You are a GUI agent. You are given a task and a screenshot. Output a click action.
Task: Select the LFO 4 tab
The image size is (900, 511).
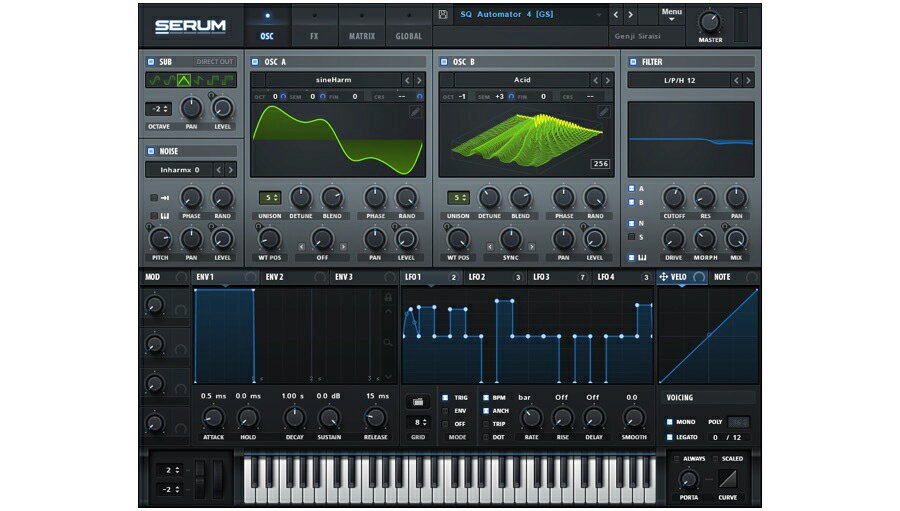623,277
